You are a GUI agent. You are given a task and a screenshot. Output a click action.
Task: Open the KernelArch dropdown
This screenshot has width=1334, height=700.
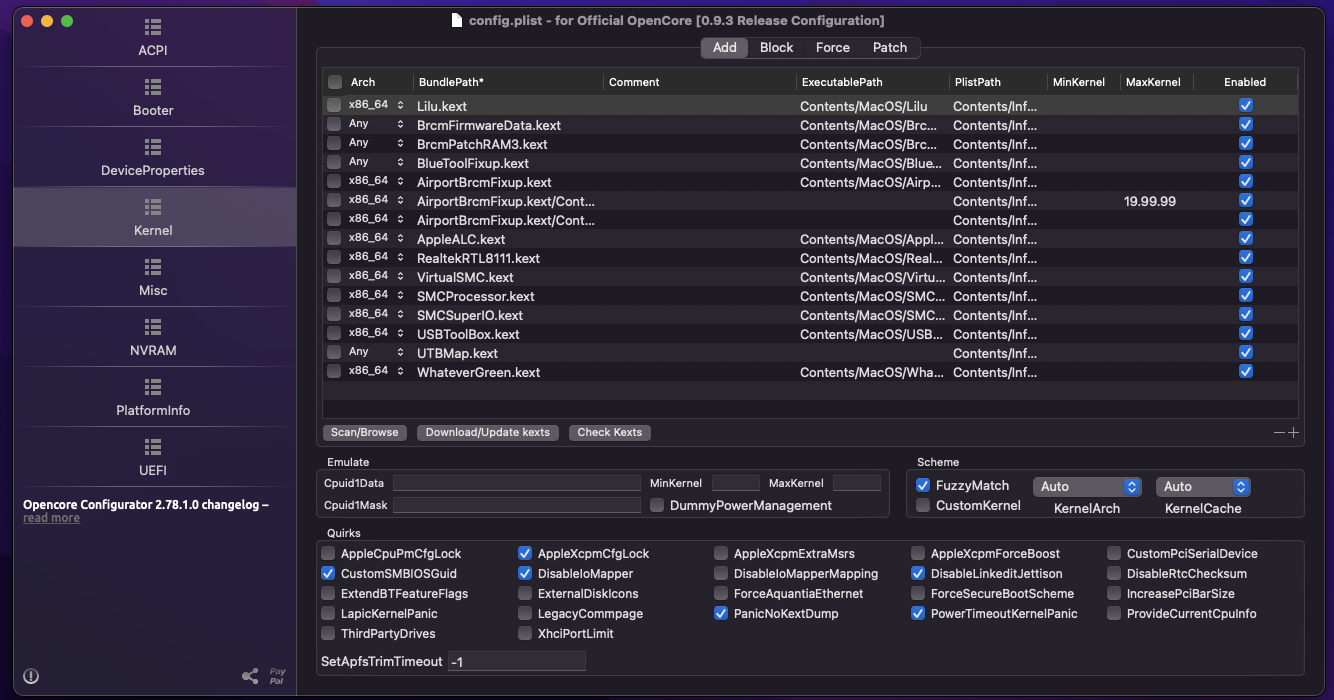click(1087, 487)
